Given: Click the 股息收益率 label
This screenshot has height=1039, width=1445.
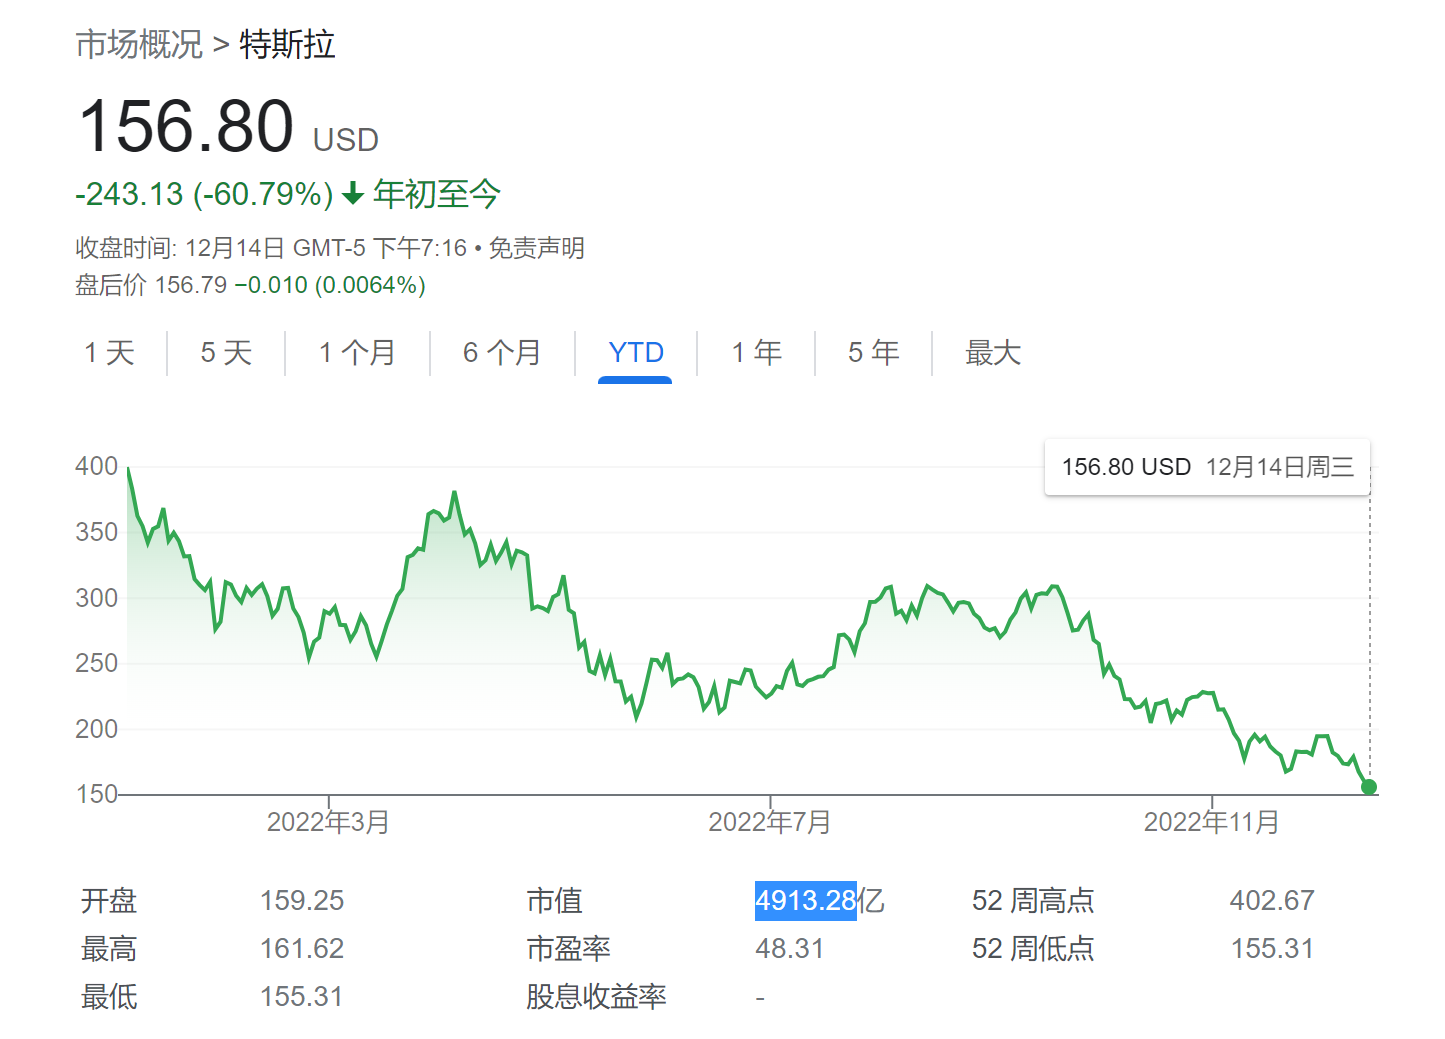Looking at the screenshot, I should click(x=596, y=997).
